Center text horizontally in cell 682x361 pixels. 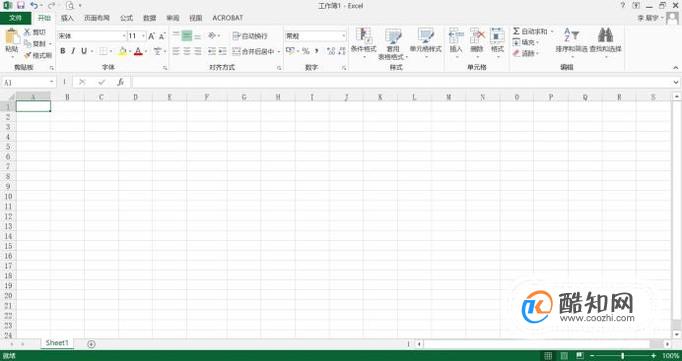click(x=187, y=51)
